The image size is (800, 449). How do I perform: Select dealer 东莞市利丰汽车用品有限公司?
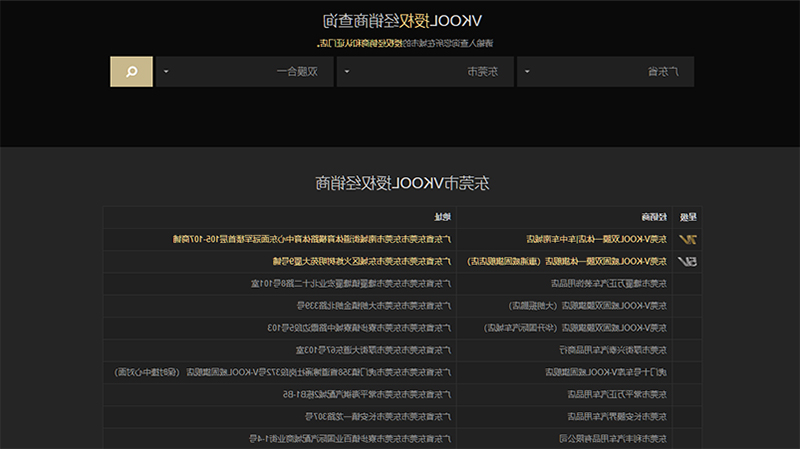[613, 439]
